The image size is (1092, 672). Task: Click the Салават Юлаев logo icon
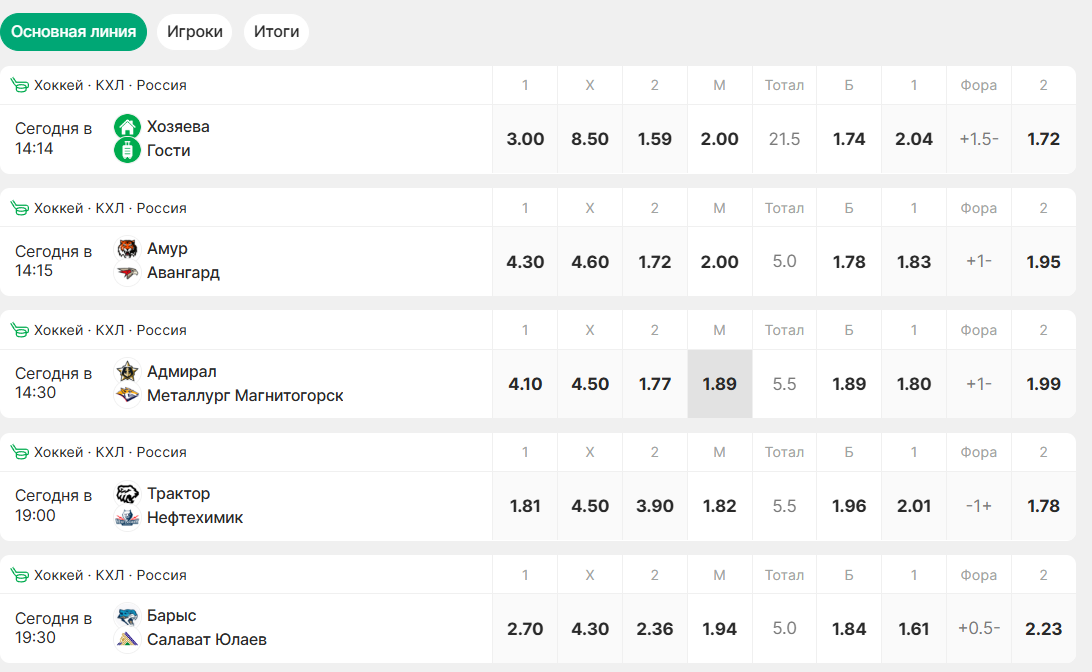coord(127,640)
